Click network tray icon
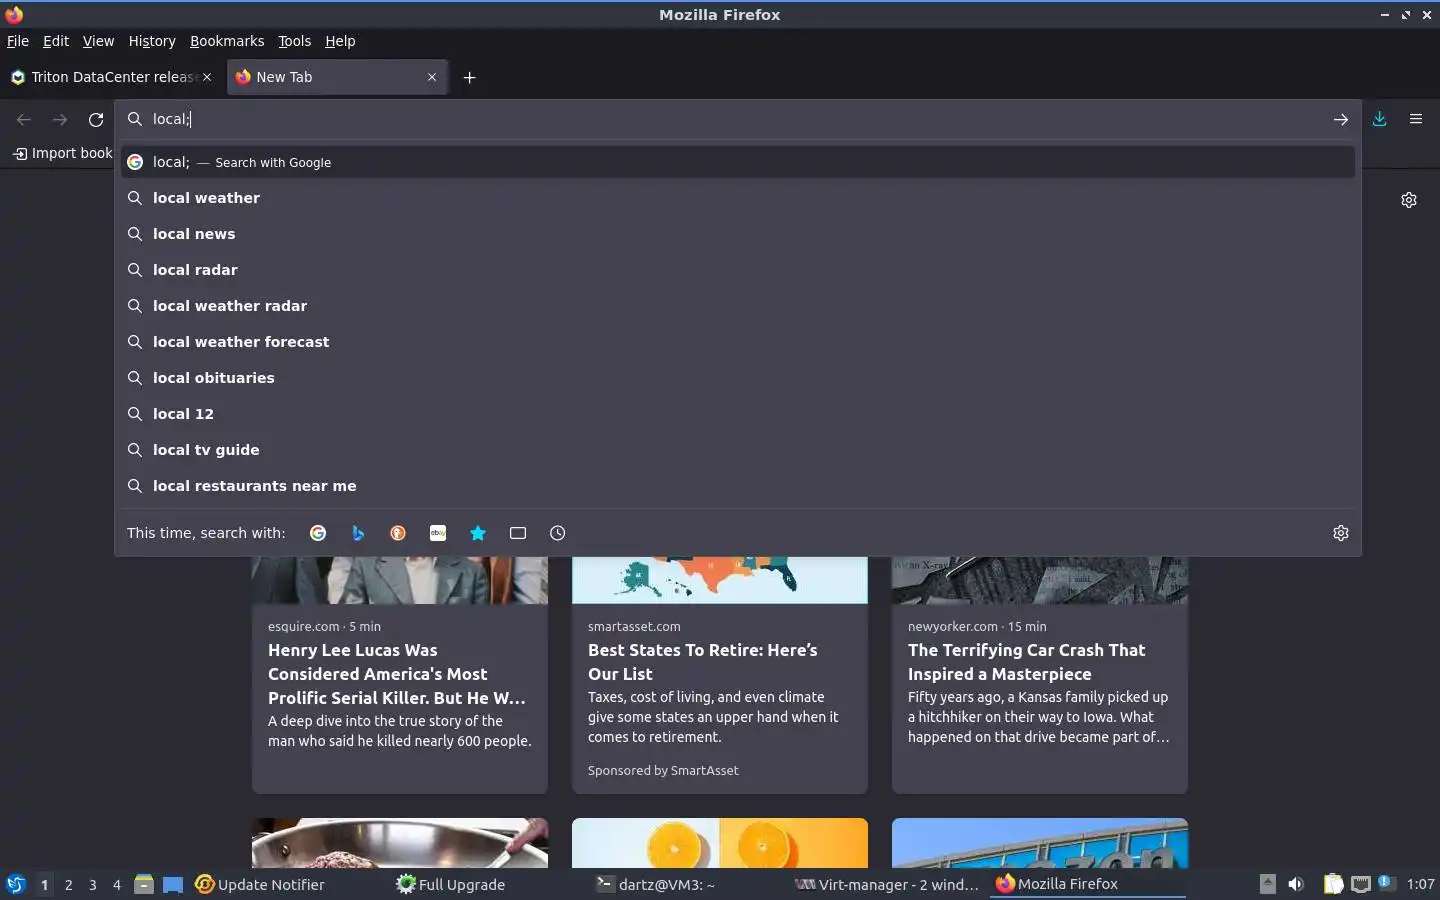The height and width of the screenshot is (900, 1440). click(x=1360, y=884)
